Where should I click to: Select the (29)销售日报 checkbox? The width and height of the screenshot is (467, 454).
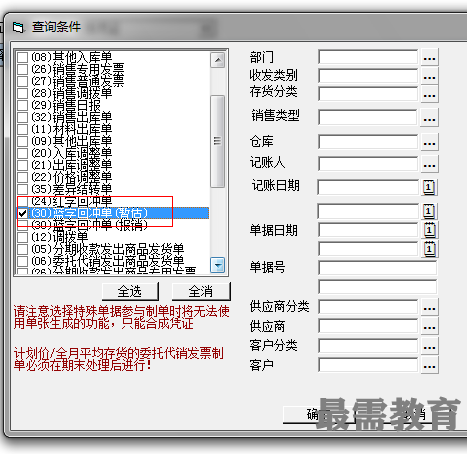coord(22,105)
